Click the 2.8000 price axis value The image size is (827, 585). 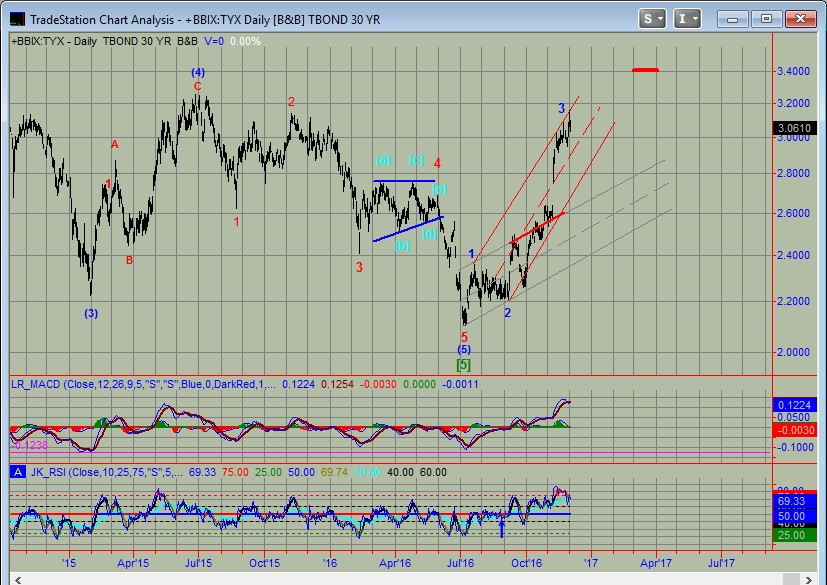pos(793,174)
